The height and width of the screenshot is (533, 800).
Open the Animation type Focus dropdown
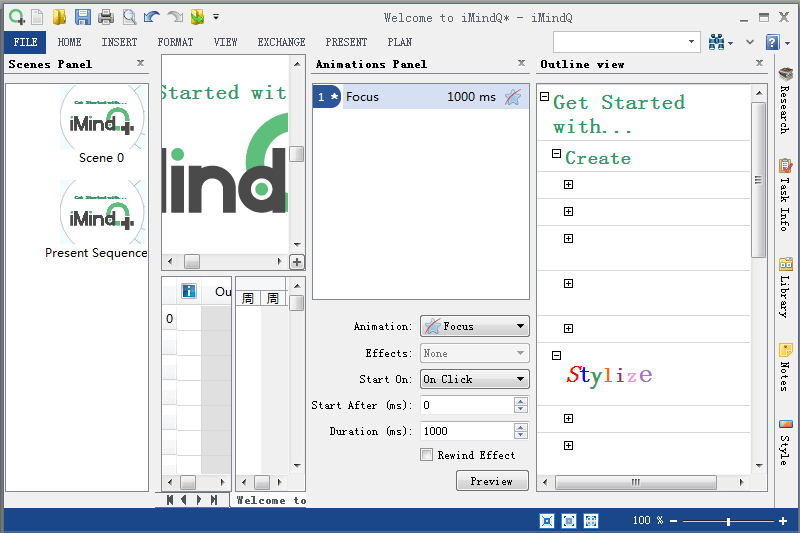point(474,326)
